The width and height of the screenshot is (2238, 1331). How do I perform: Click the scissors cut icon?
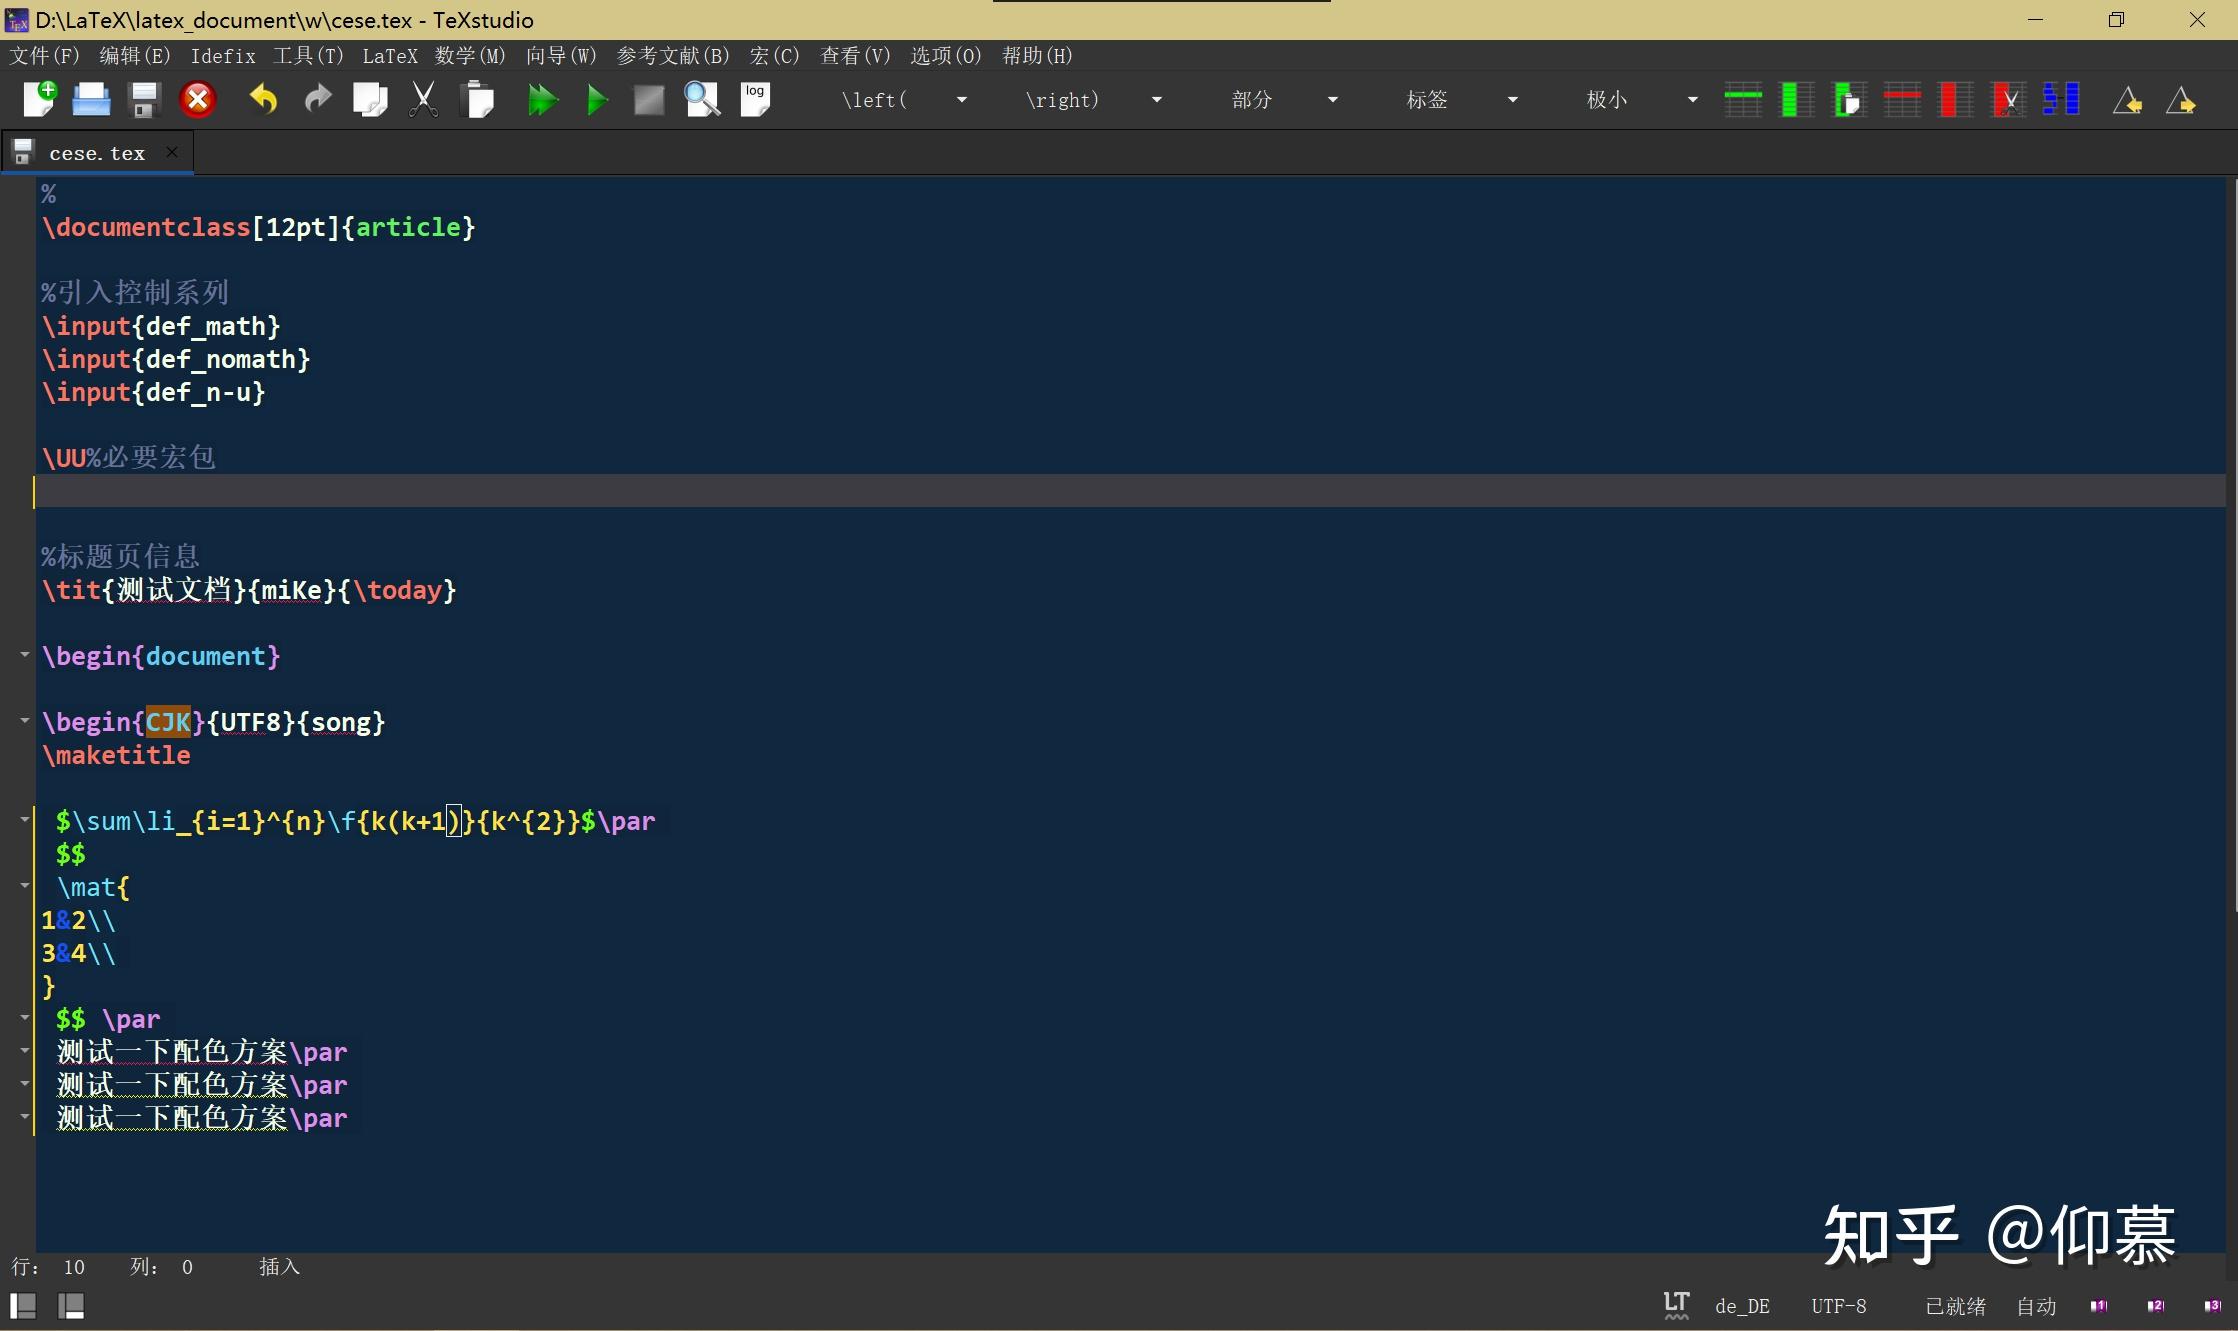424,99
